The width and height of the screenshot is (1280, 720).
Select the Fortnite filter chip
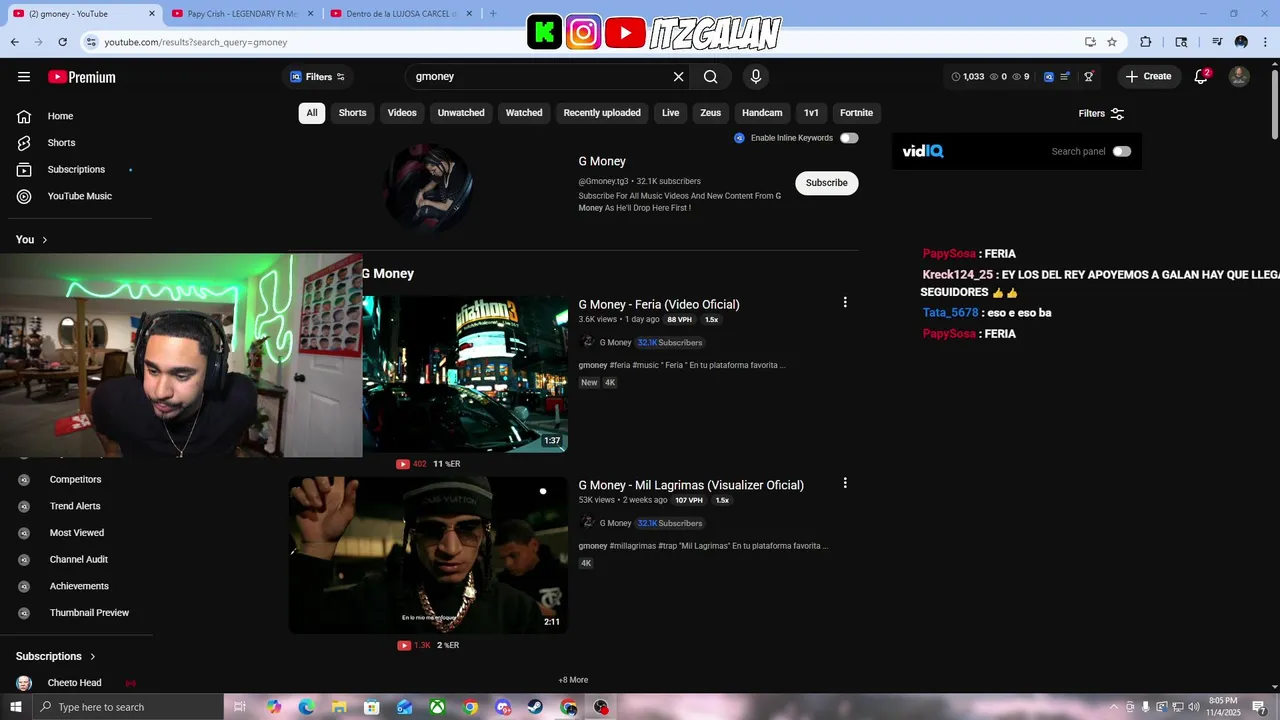(856, 113)
